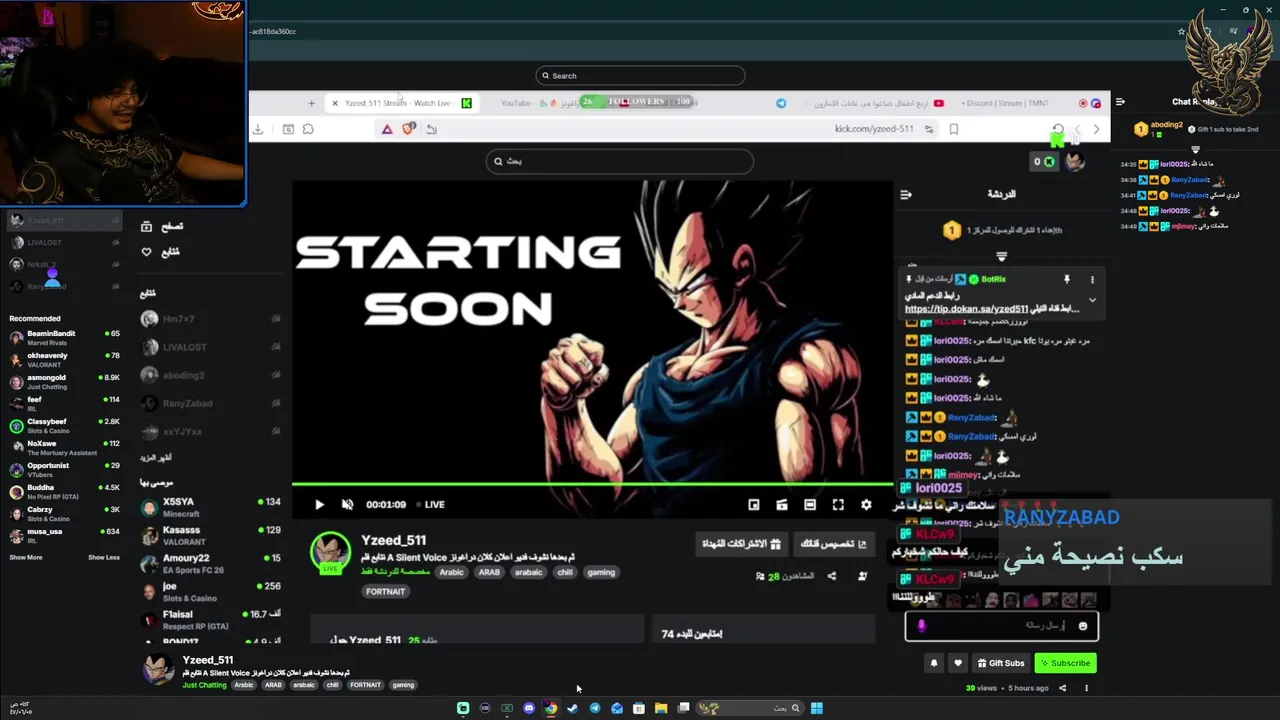Play the embedded Kick stream video
The image size is (1280, 720).
(x=319, y=505)
